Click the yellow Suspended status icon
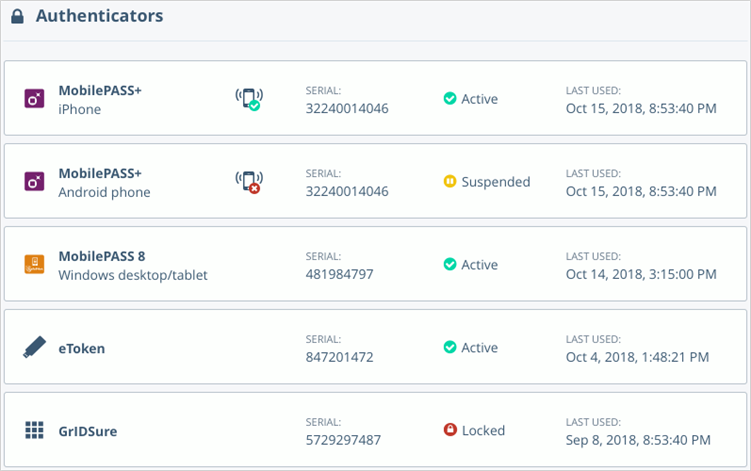The width and height of the screenshot is (751, 471). click(450, 182)
